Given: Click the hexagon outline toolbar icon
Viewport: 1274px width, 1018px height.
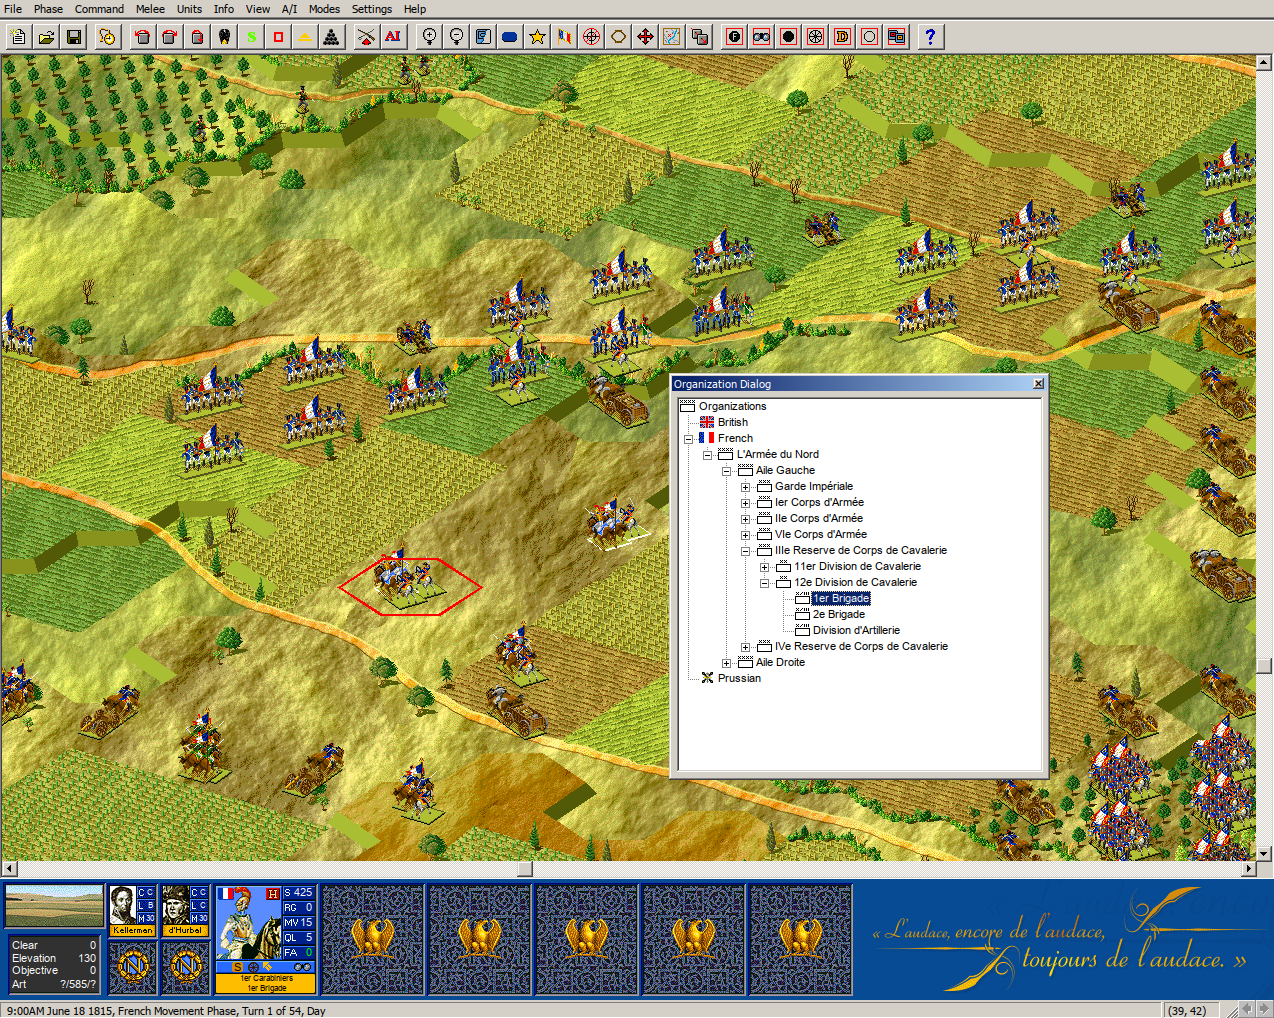Looking at the screenshot, I should [x=618, y=37].
